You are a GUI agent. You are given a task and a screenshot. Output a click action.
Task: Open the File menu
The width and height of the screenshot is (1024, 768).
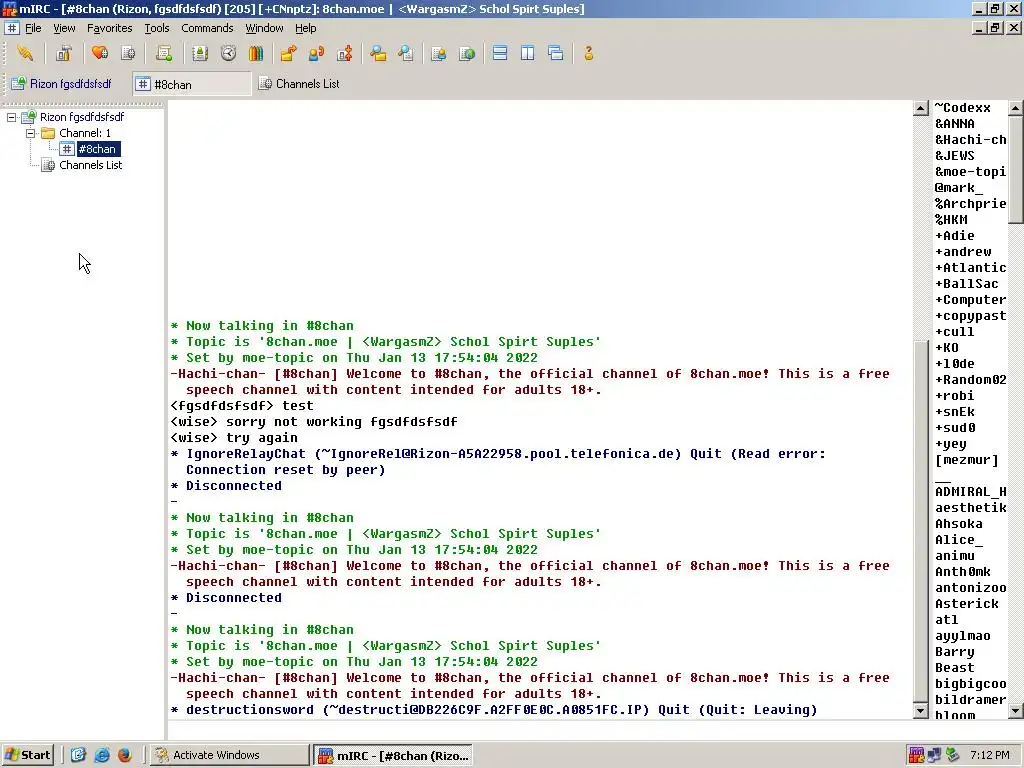(x=33, y=28)
